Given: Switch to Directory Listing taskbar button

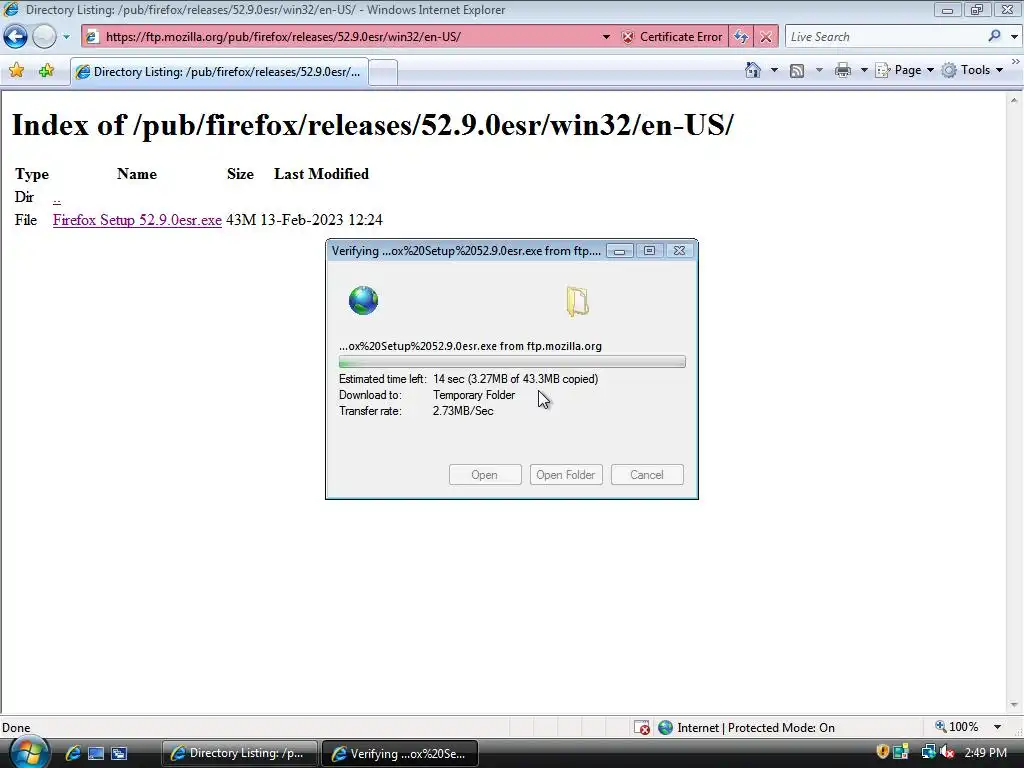Looking at the screenshot, I should click(x=240, y=753).
